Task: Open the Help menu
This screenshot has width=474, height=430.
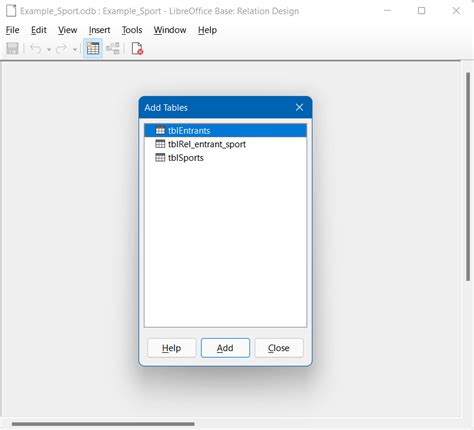Action: (207, 30)
